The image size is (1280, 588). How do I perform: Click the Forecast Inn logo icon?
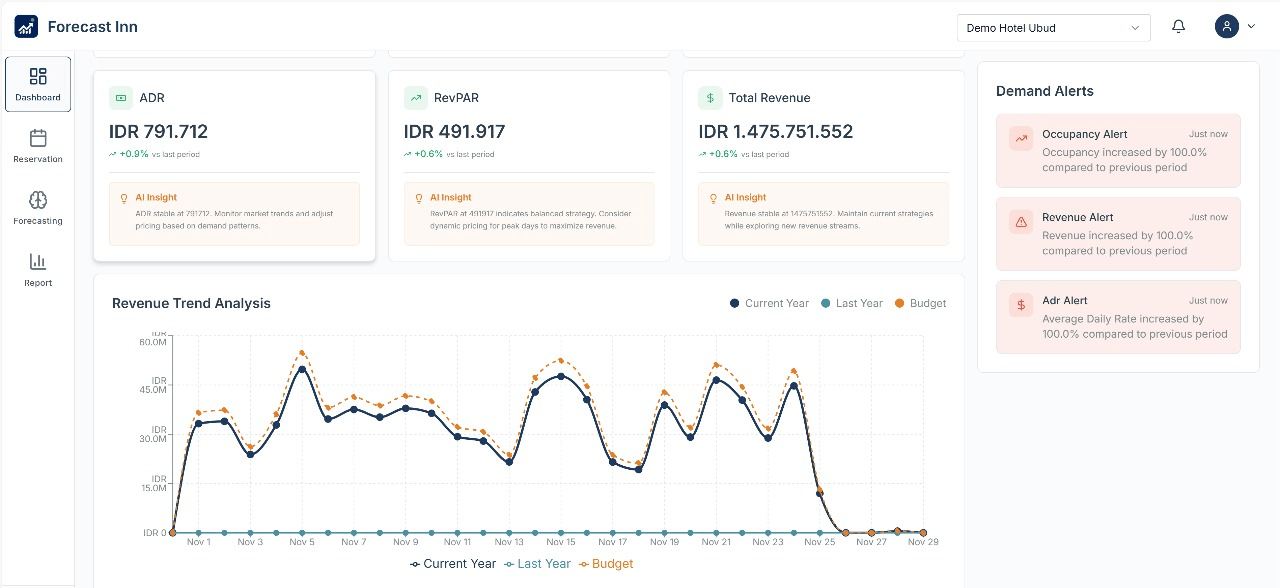pos(26,27)
